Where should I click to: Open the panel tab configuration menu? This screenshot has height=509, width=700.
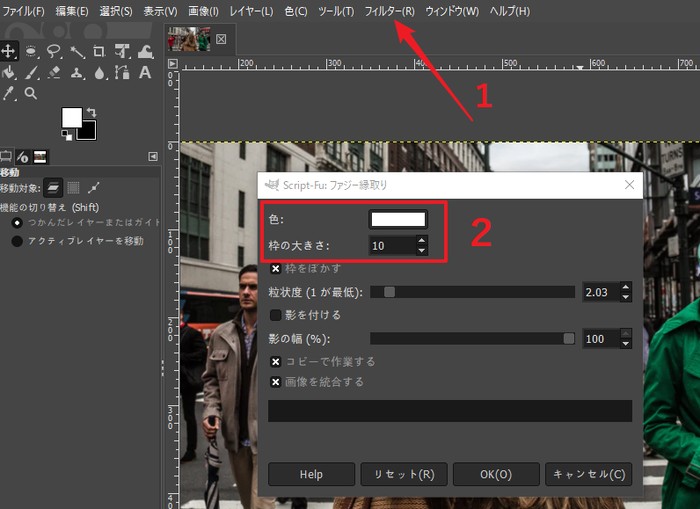pos(153,156)
